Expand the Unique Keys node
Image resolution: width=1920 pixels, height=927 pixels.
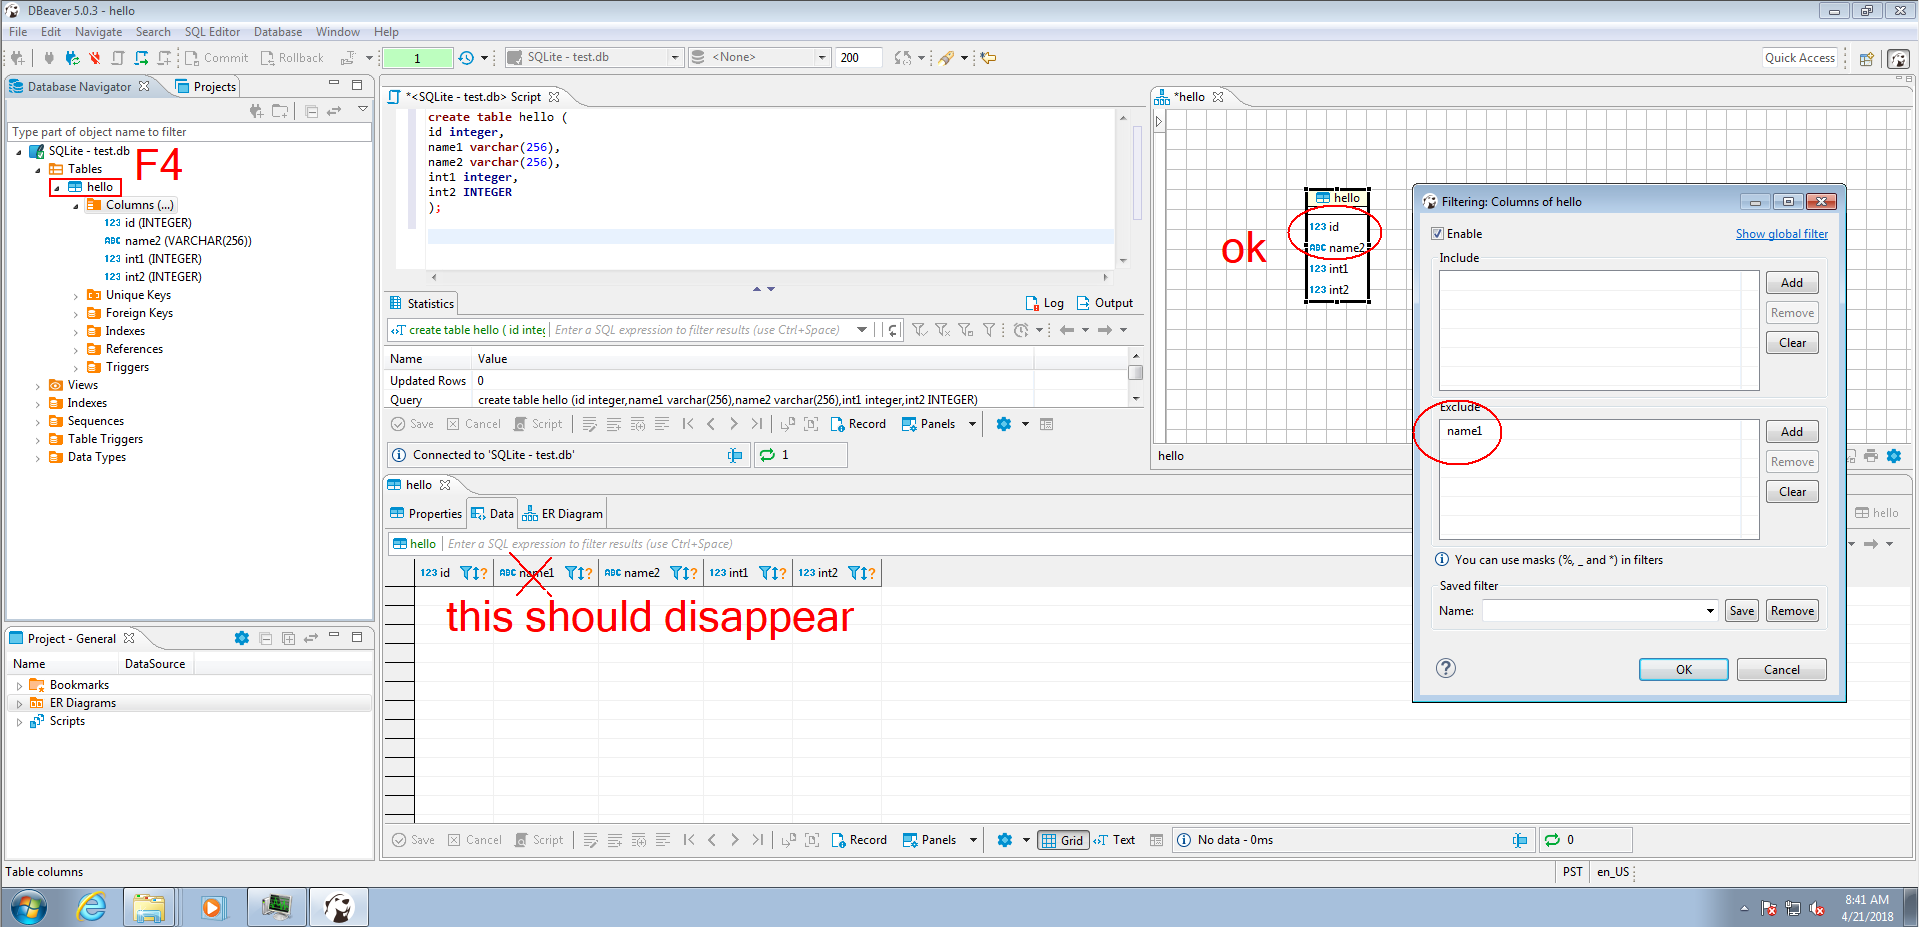click(76, 296)
